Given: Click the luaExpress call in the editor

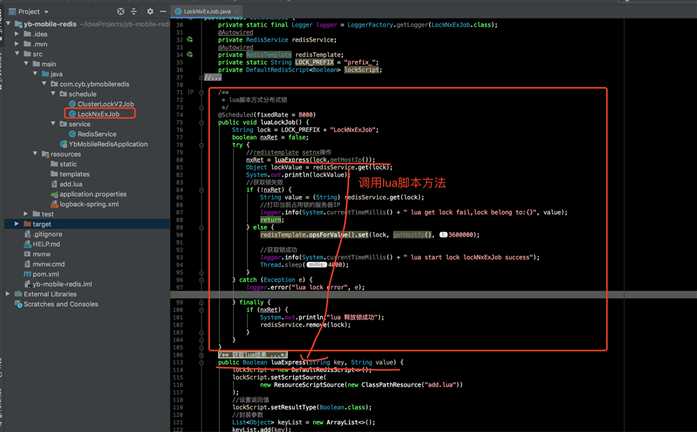Looking at the screenshot, I should click(291, 160).
